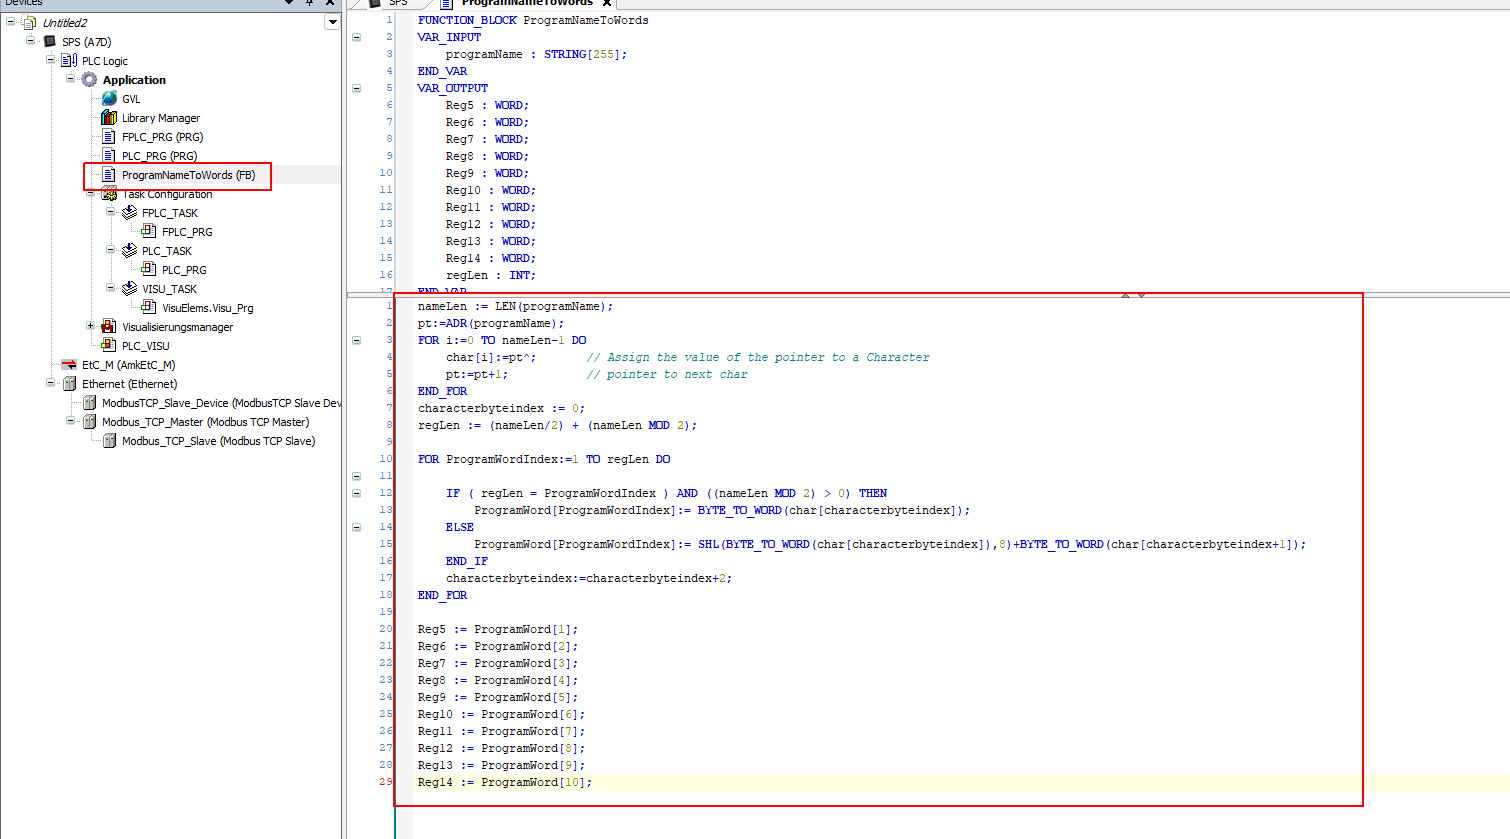This screenshot has width=1510, height=839.
Task: Click PLC_PRG call icon under PLC_TASK
Action: [149, 270]
